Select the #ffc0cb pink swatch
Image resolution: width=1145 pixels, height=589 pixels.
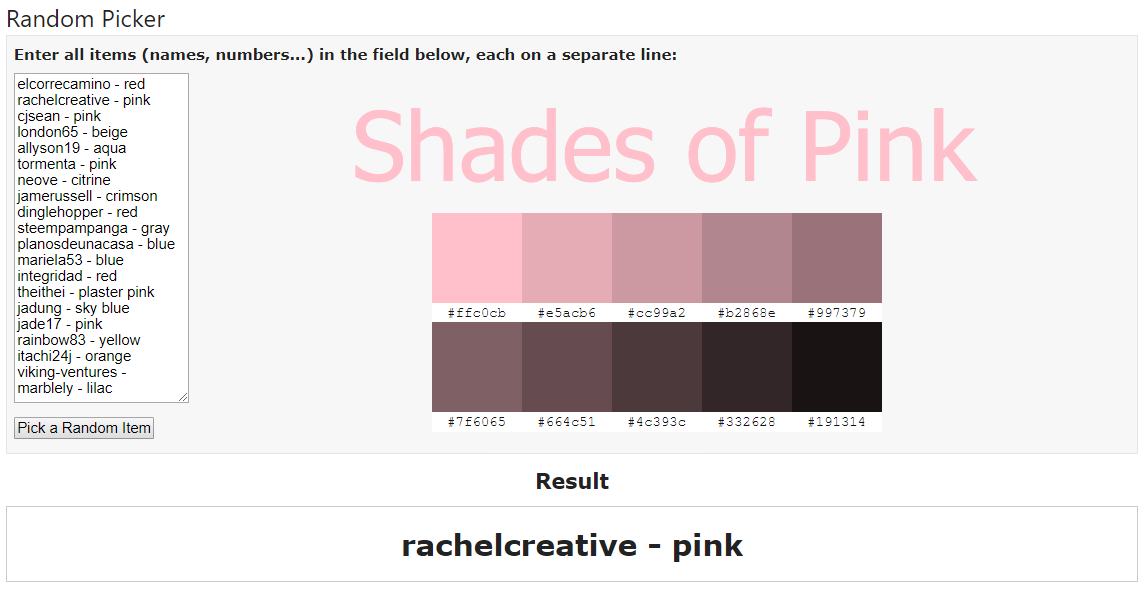[477, 258]
